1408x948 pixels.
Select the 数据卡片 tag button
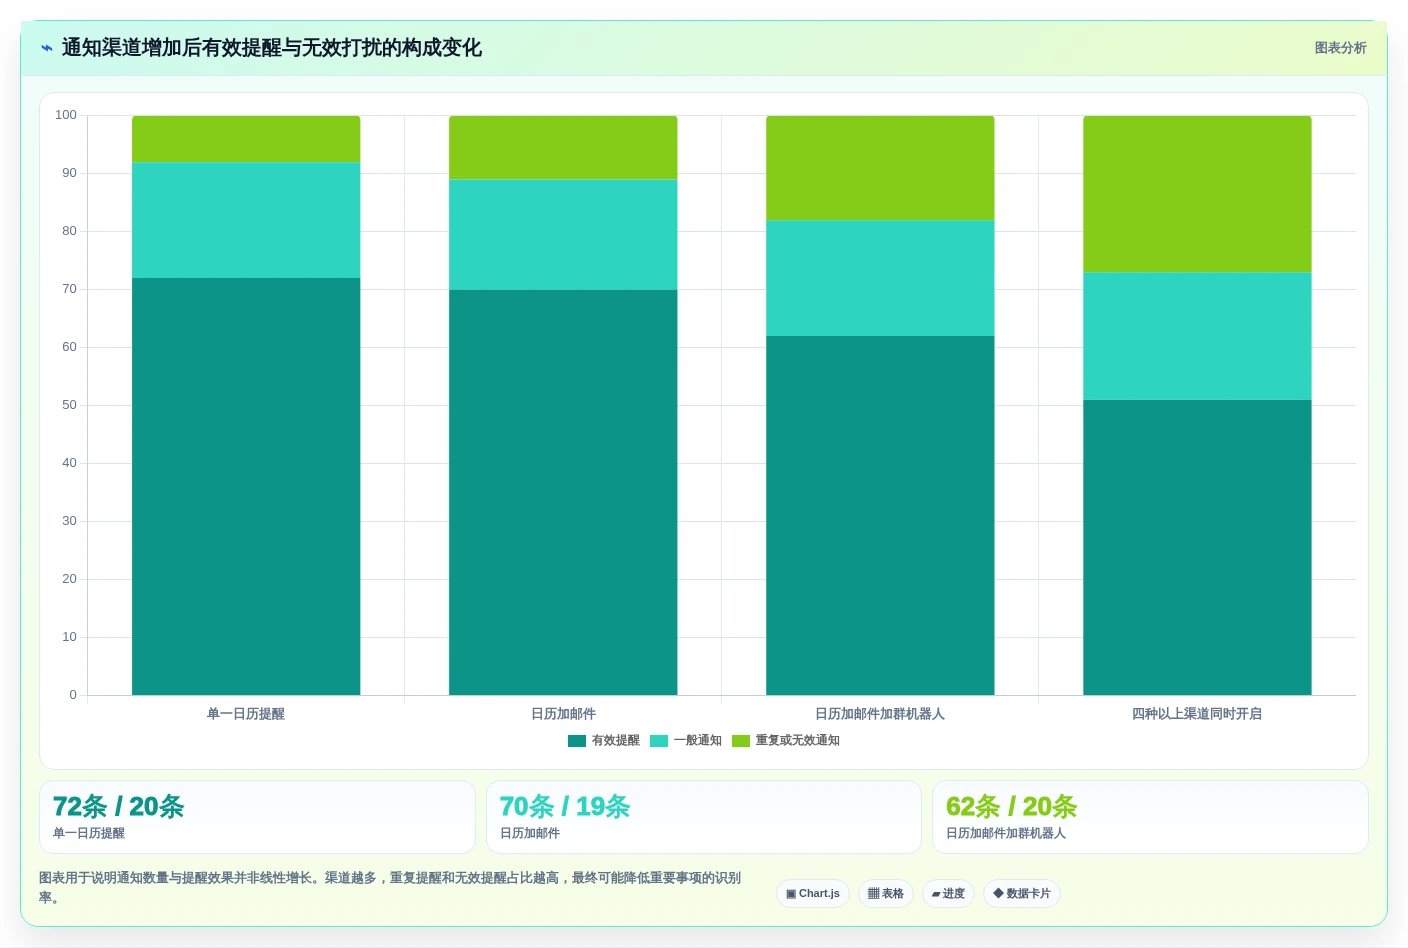(1022, 893)
